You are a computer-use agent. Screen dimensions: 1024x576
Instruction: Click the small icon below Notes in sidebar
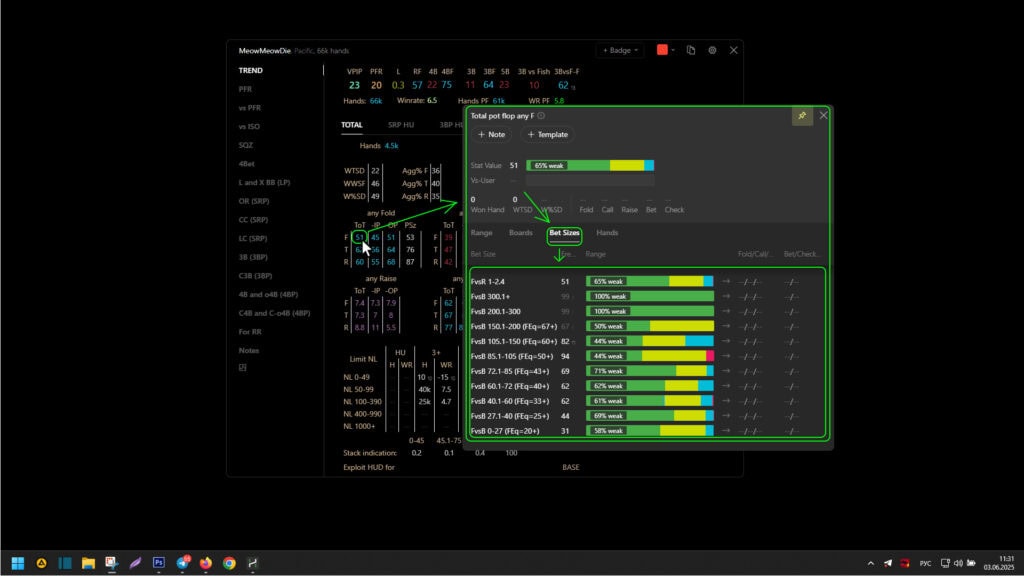(x=242, y=369)
